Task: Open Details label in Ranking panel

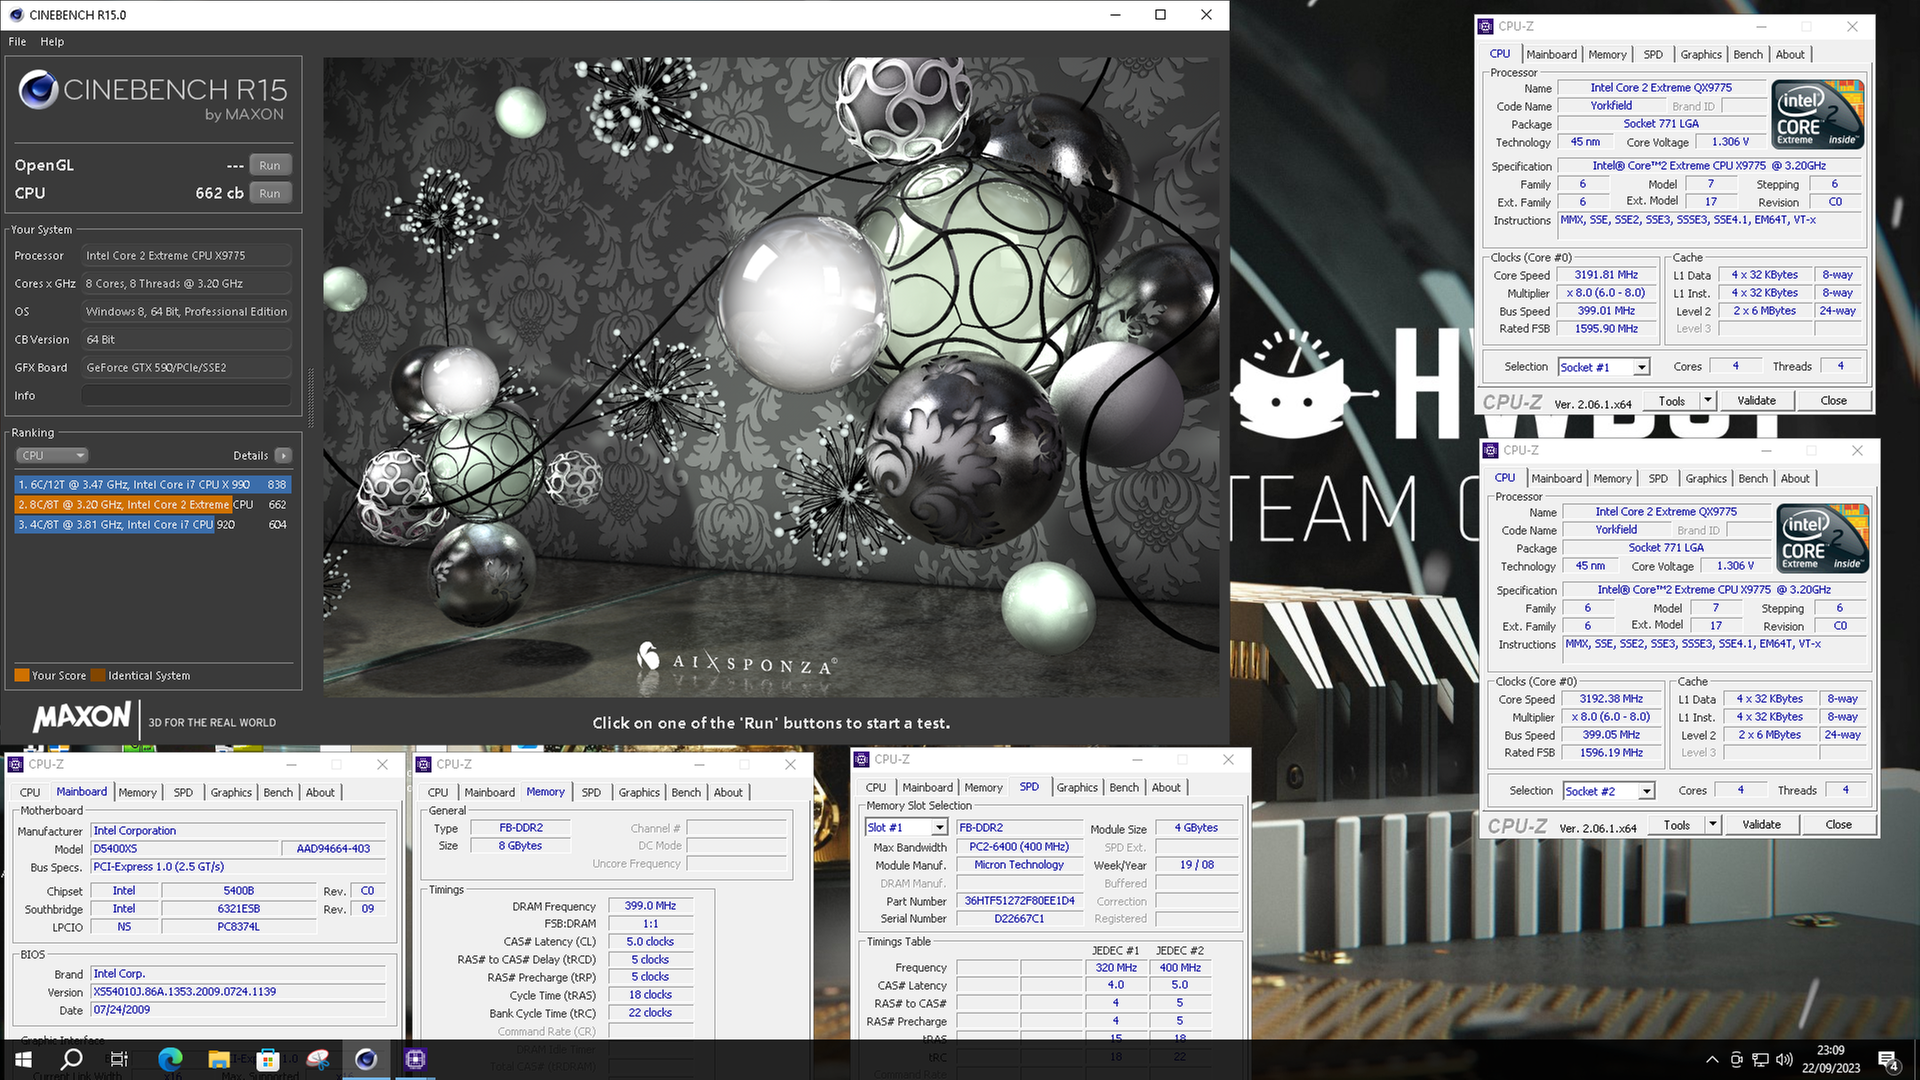Action: 250,456
